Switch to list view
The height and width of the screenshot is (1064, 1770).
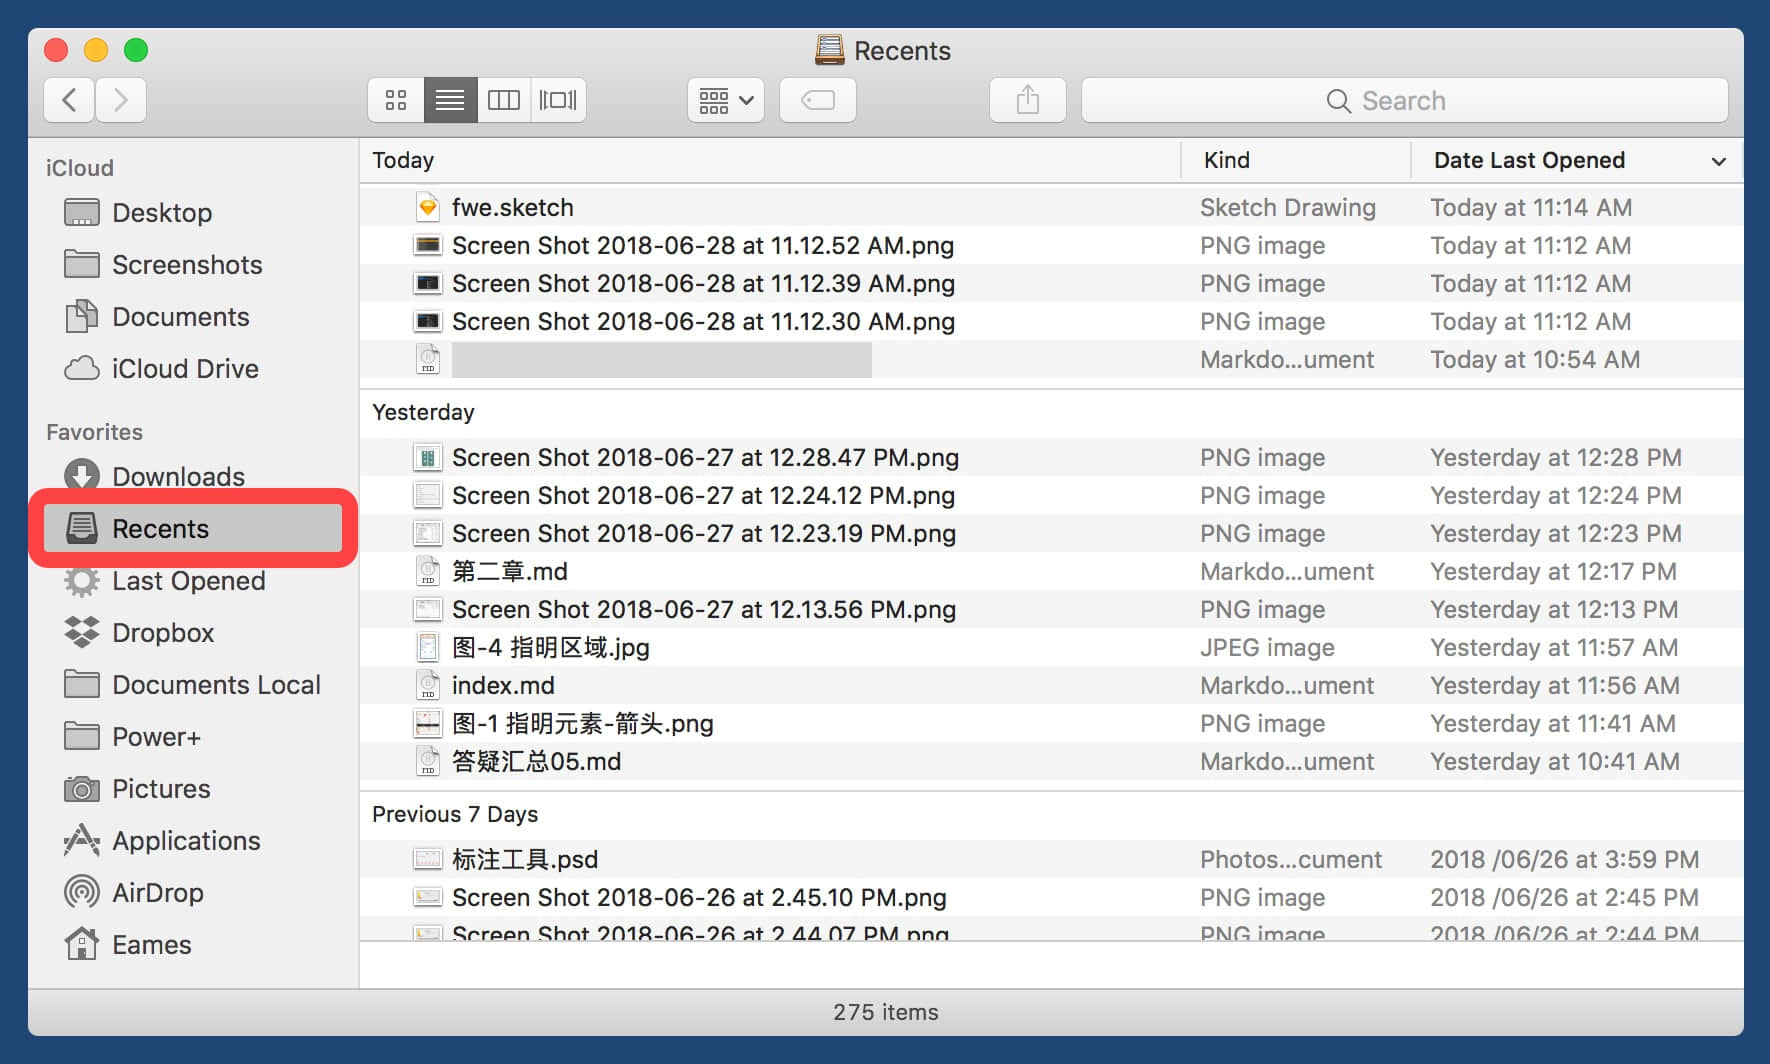[450, 100]
